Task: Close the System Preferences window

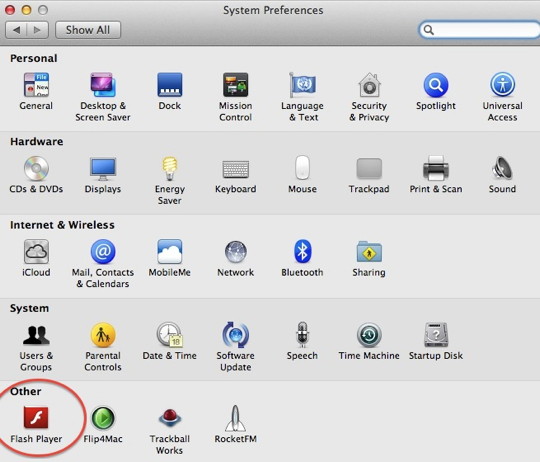Action: click(x=10, y=10)
